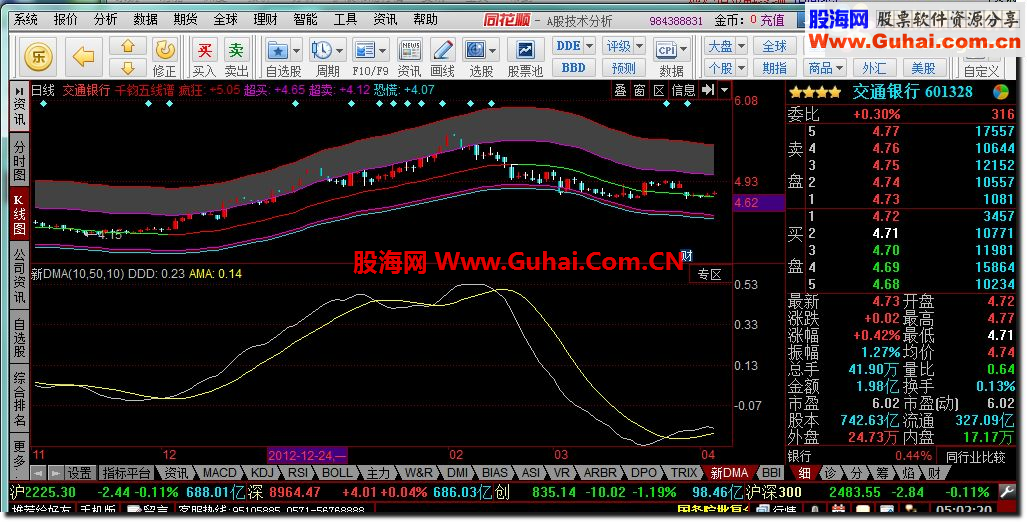Select the TRIX indicator tab
Screen dimensions: 1027x522
point(684,472)
